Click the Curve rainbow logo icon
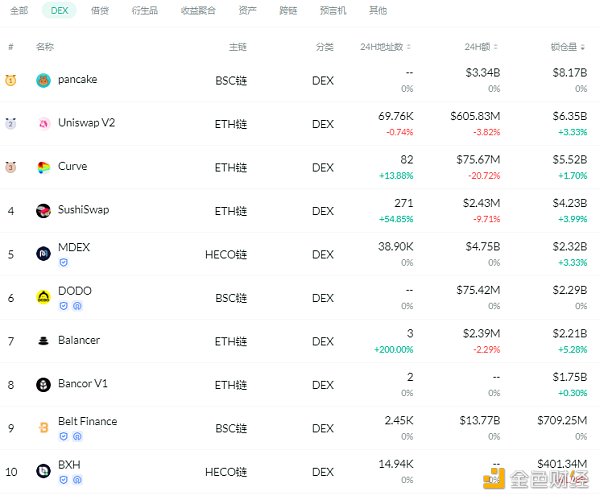The width and height of the screenshot is (600, 500). (43, 167)
